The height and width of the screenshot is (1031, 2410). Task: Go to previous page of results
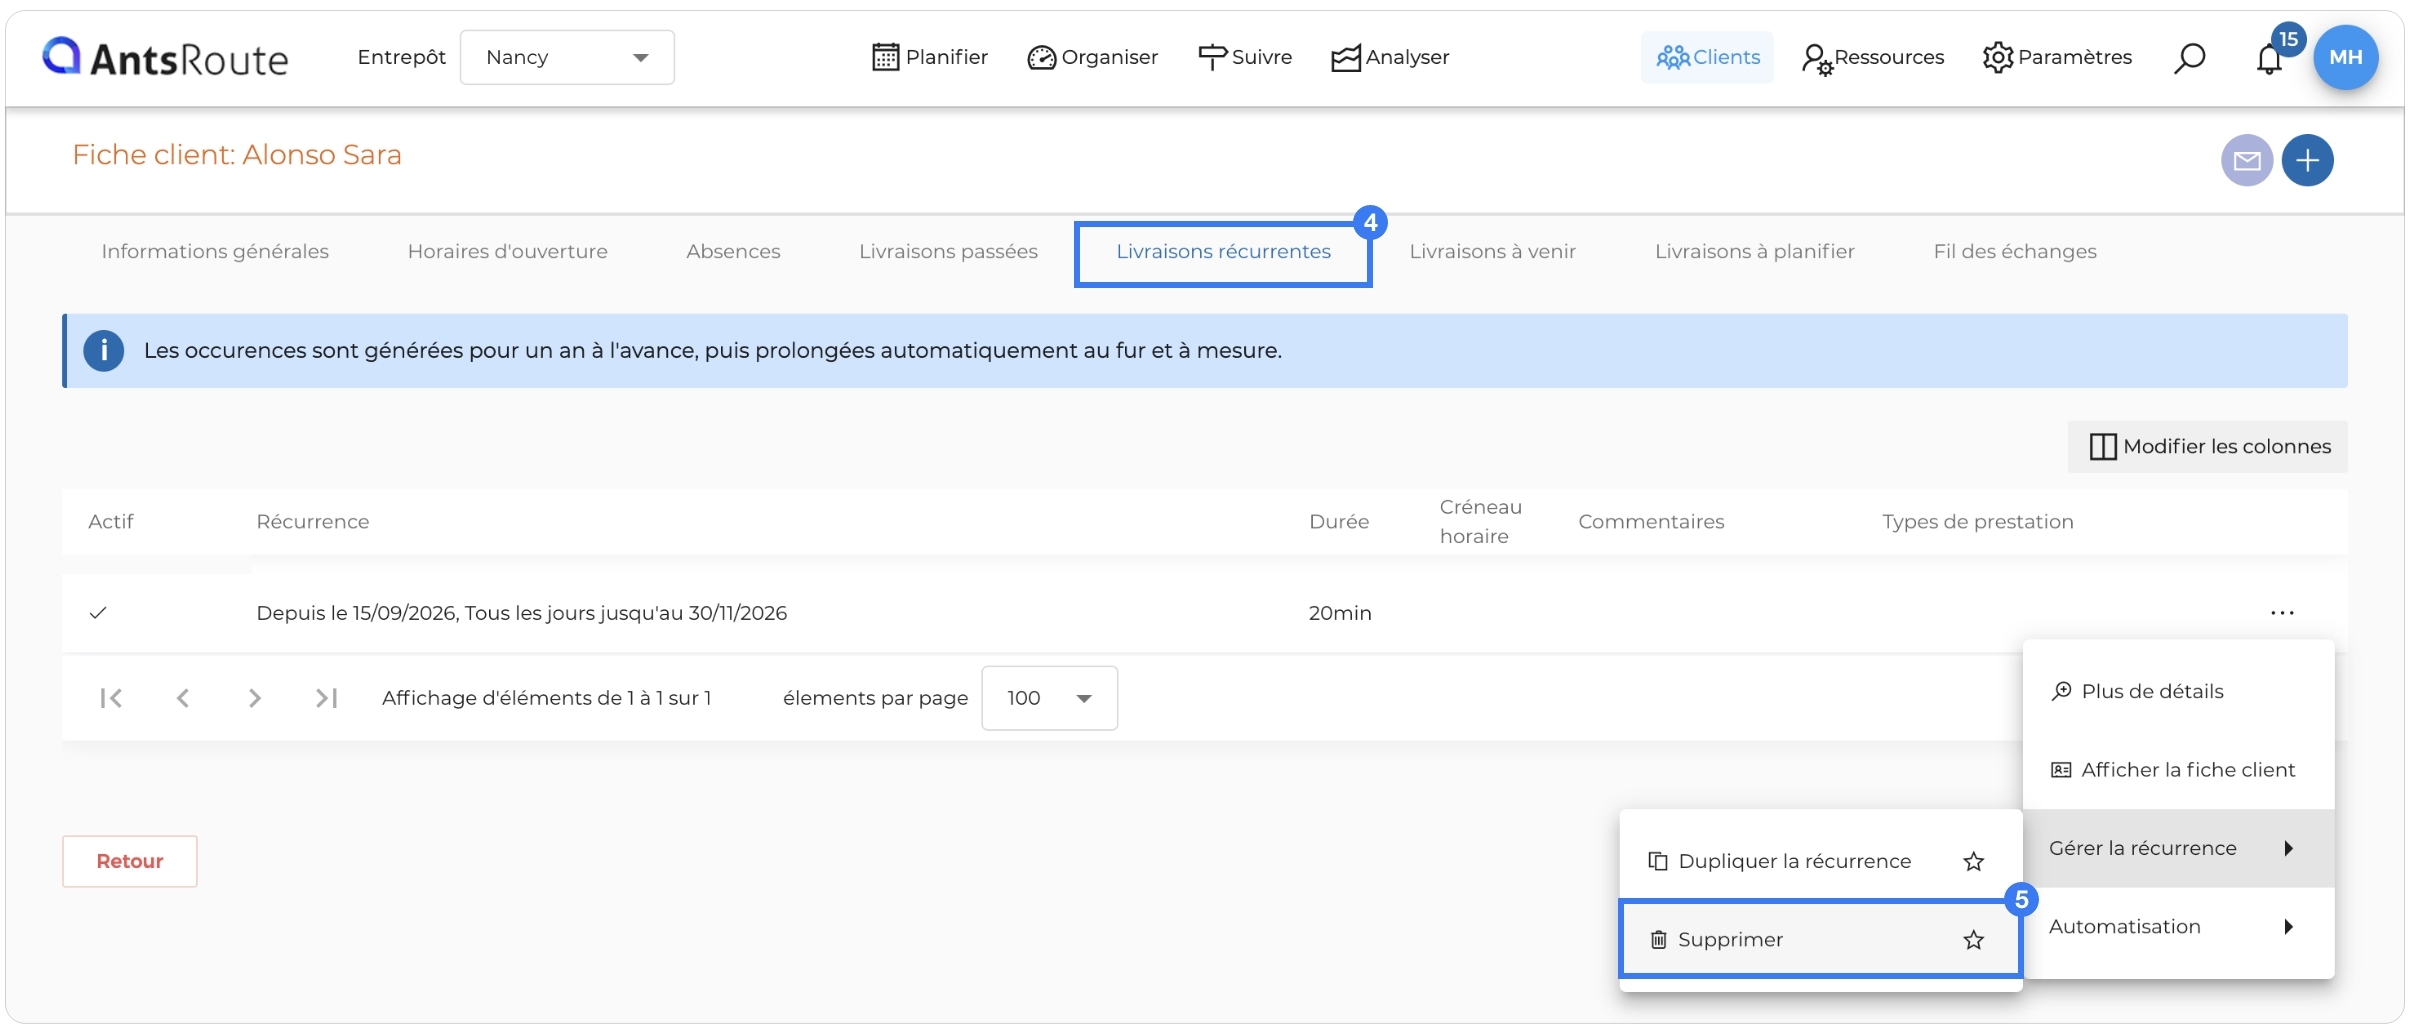coord(183,698)
